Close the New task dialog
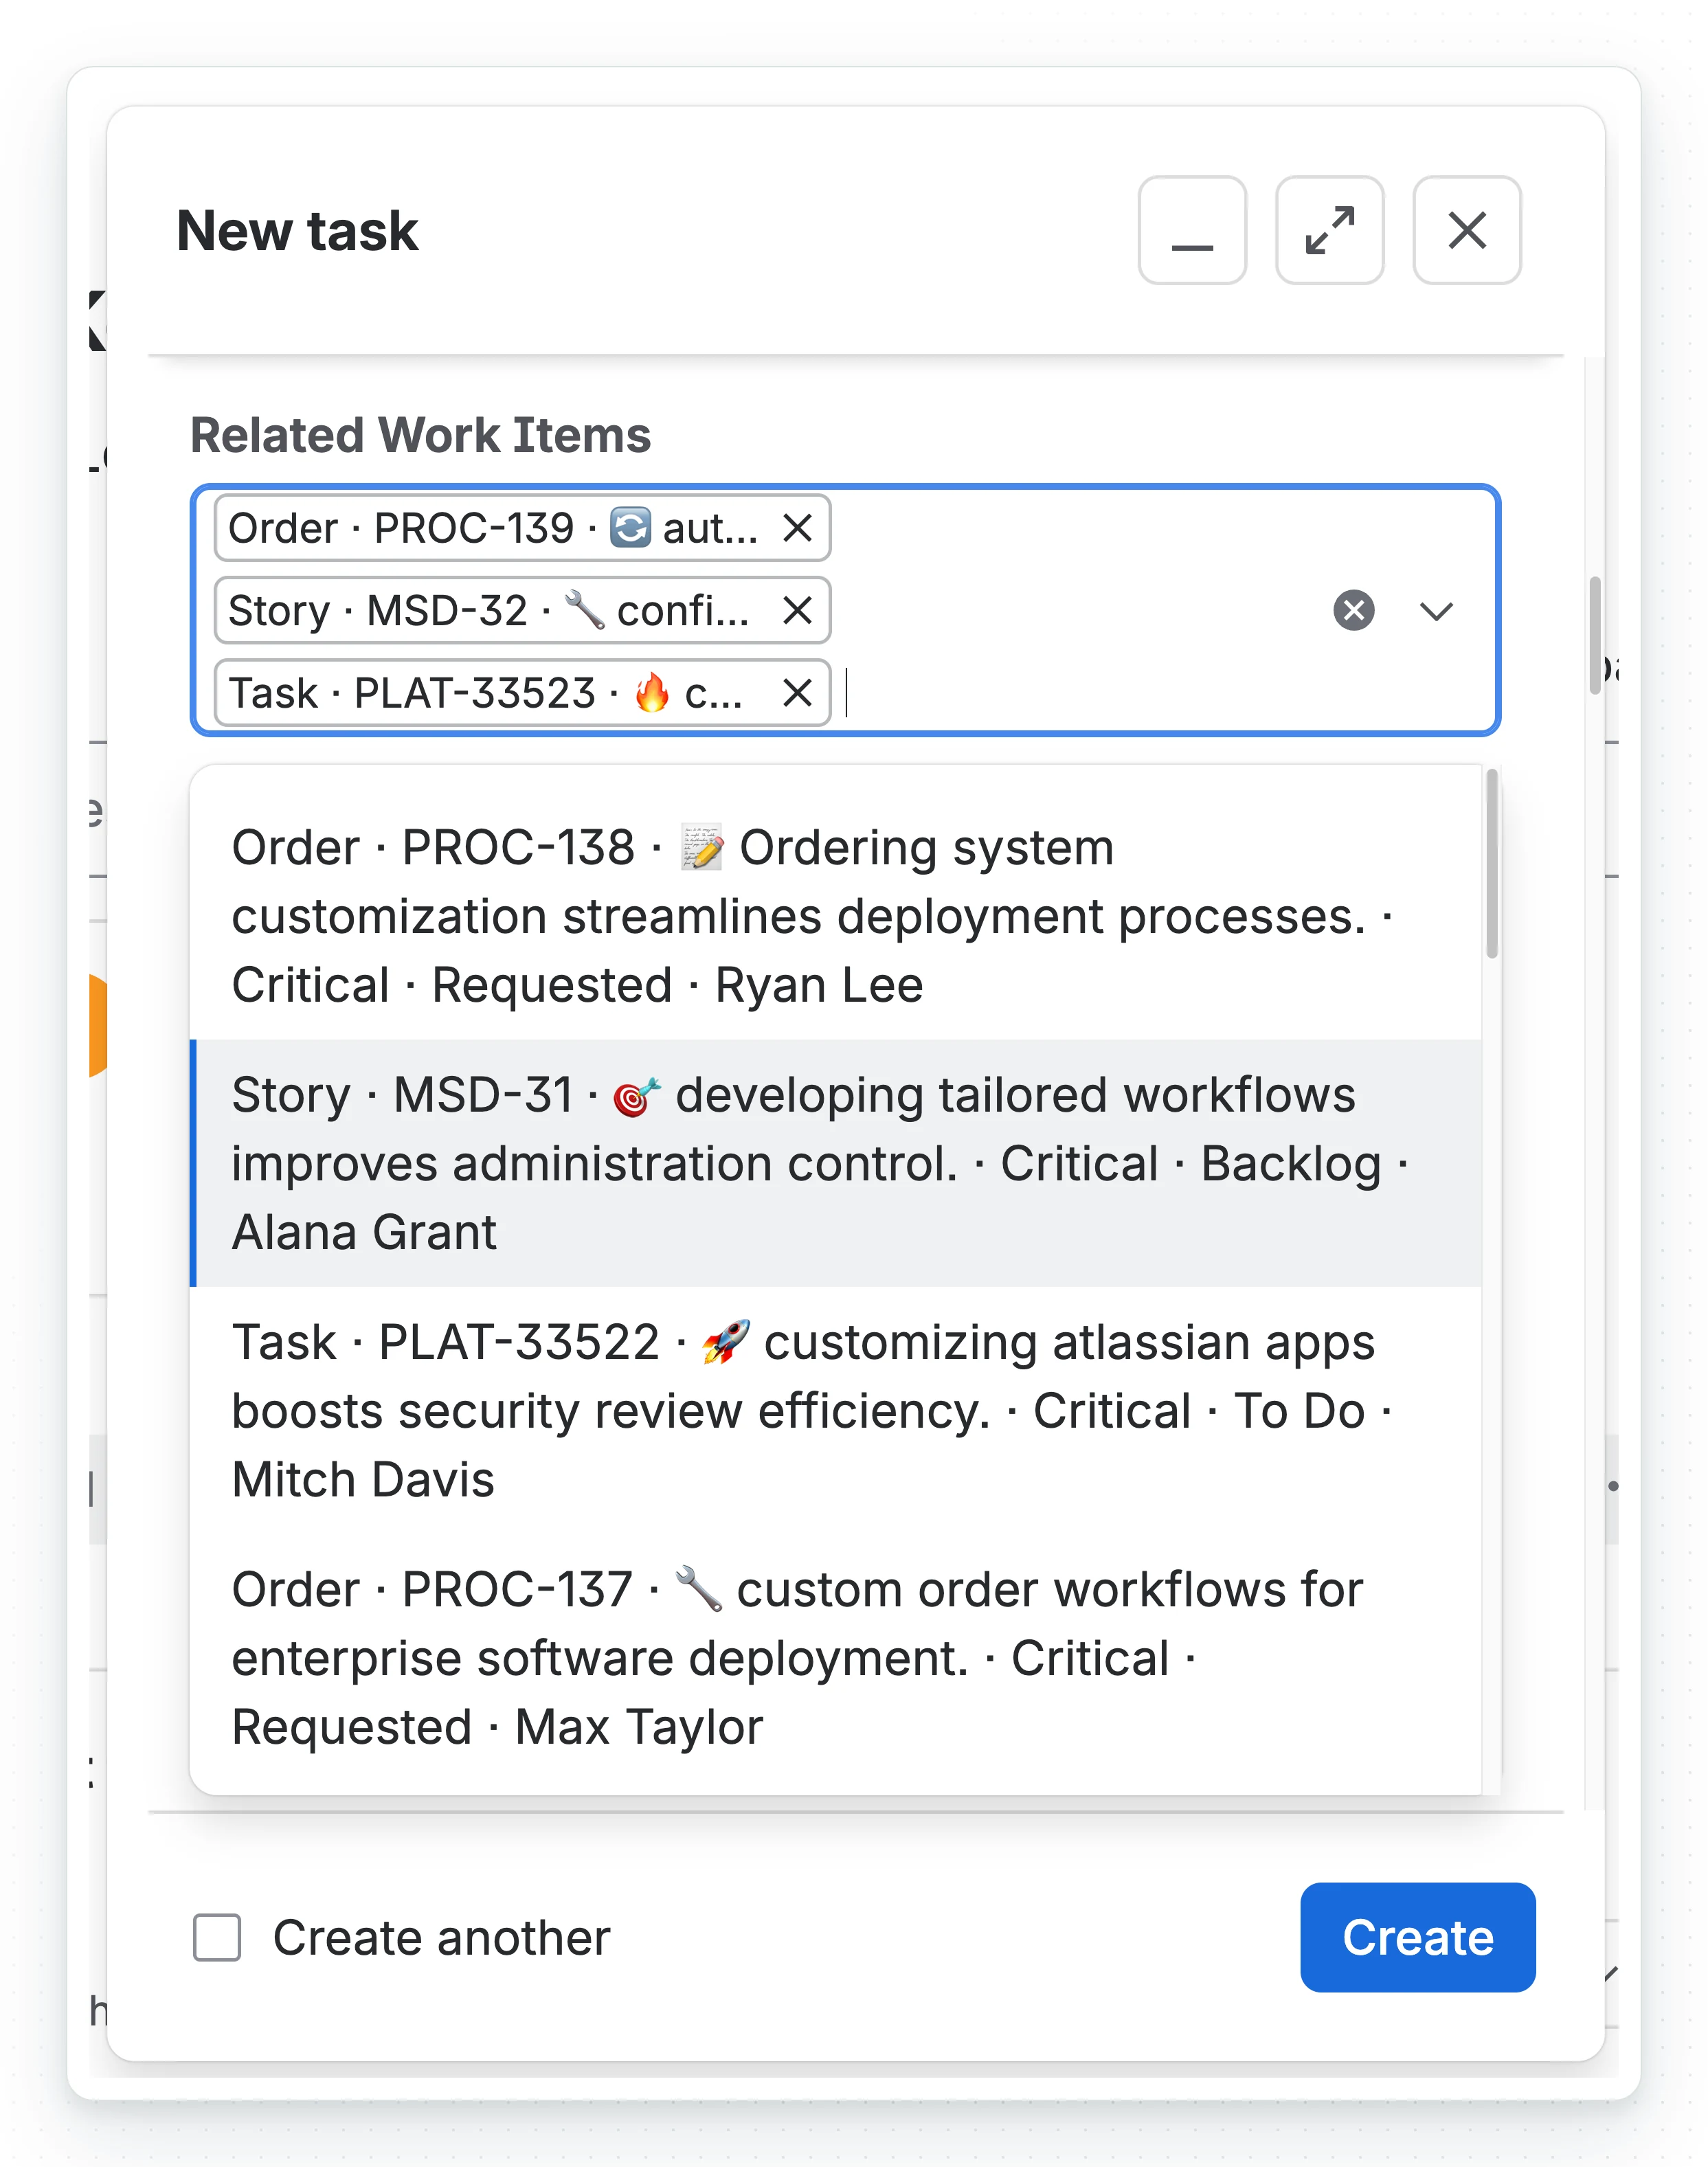Image resolution: width=1708 pixels, height=2167 pixels. tap(1467, 231)
